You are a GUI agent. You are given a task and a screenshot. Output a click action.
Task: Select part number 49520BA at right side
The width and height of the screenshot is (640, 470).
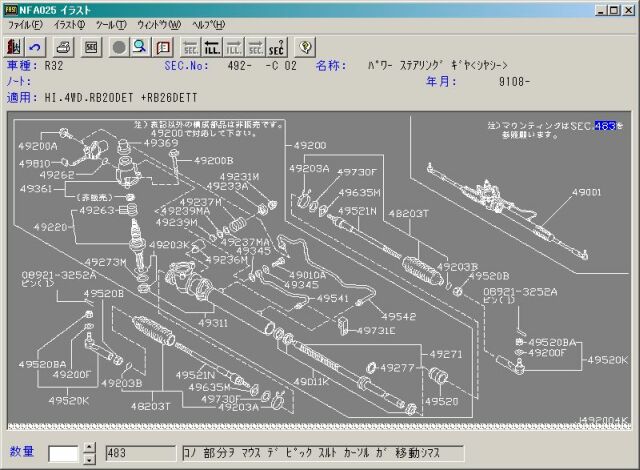tap(552, 342)
